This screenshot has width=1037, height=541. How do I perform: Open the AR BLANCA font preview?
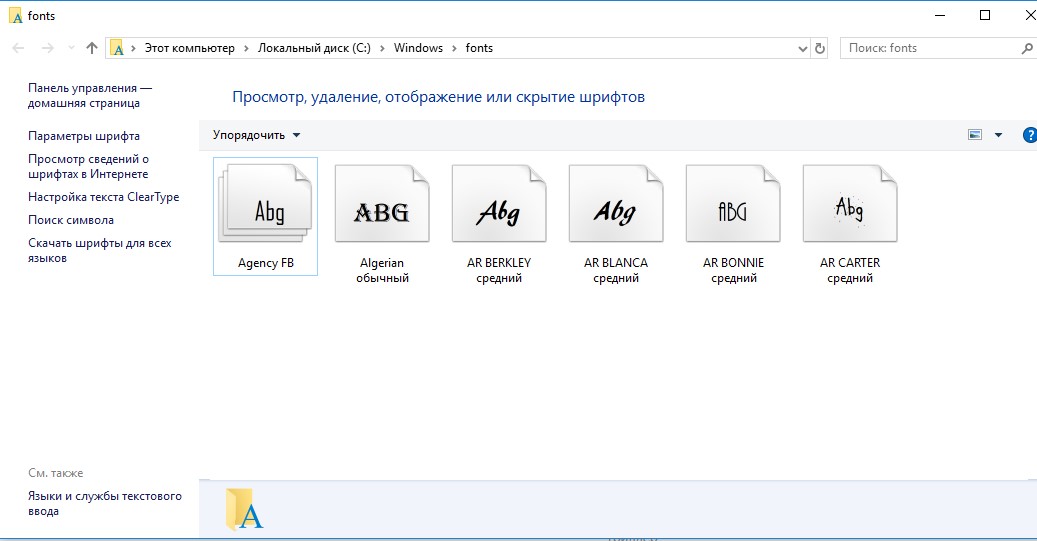pos(616,205)
